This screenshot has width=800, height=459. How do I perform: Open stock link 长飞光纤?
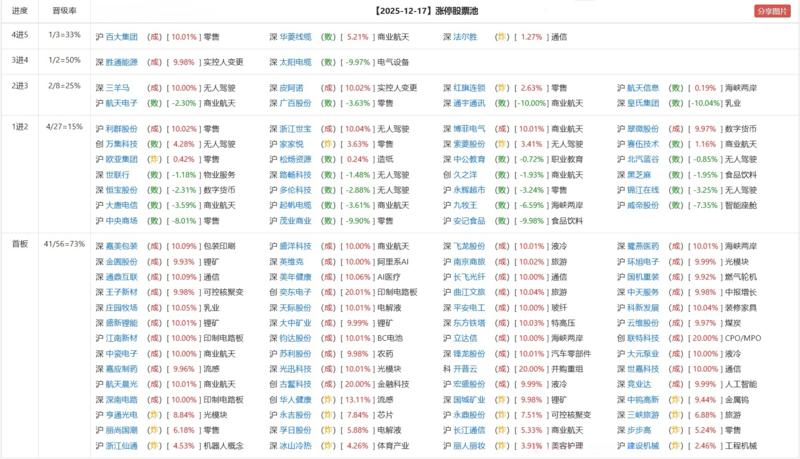[469, 277]
